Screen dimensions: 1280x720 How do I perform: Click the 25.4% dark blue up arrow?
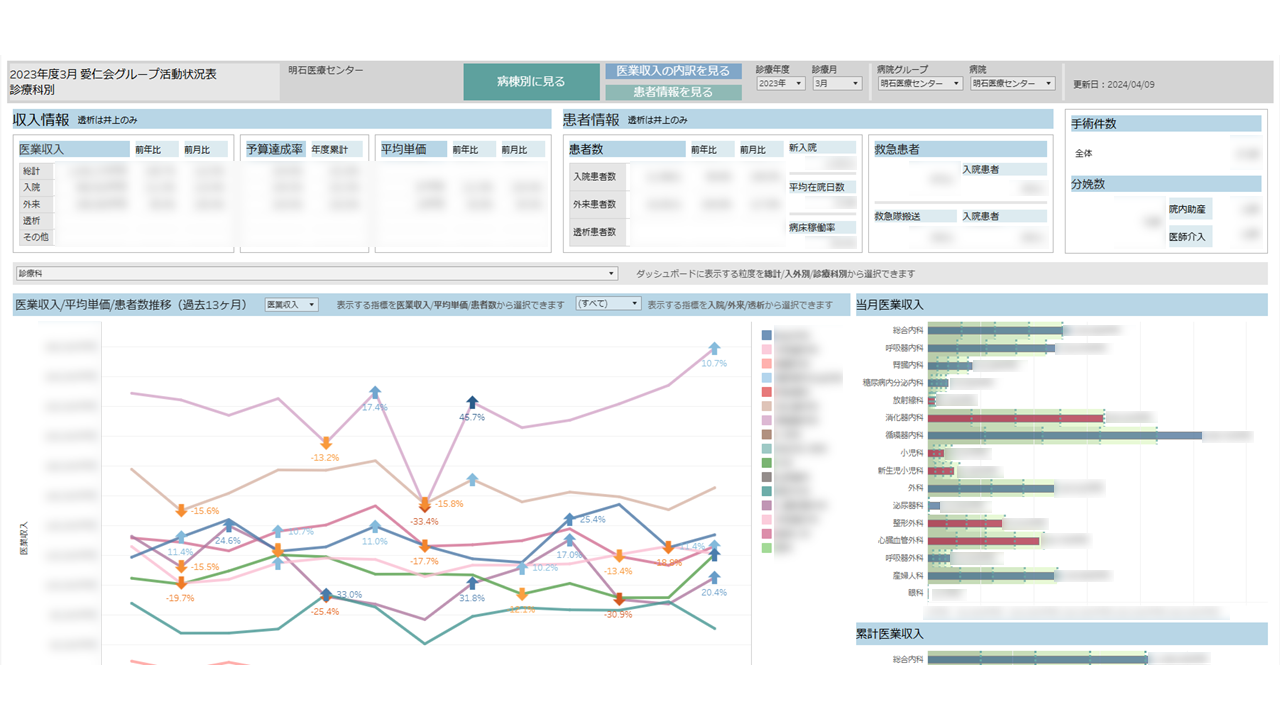[569, 519]
